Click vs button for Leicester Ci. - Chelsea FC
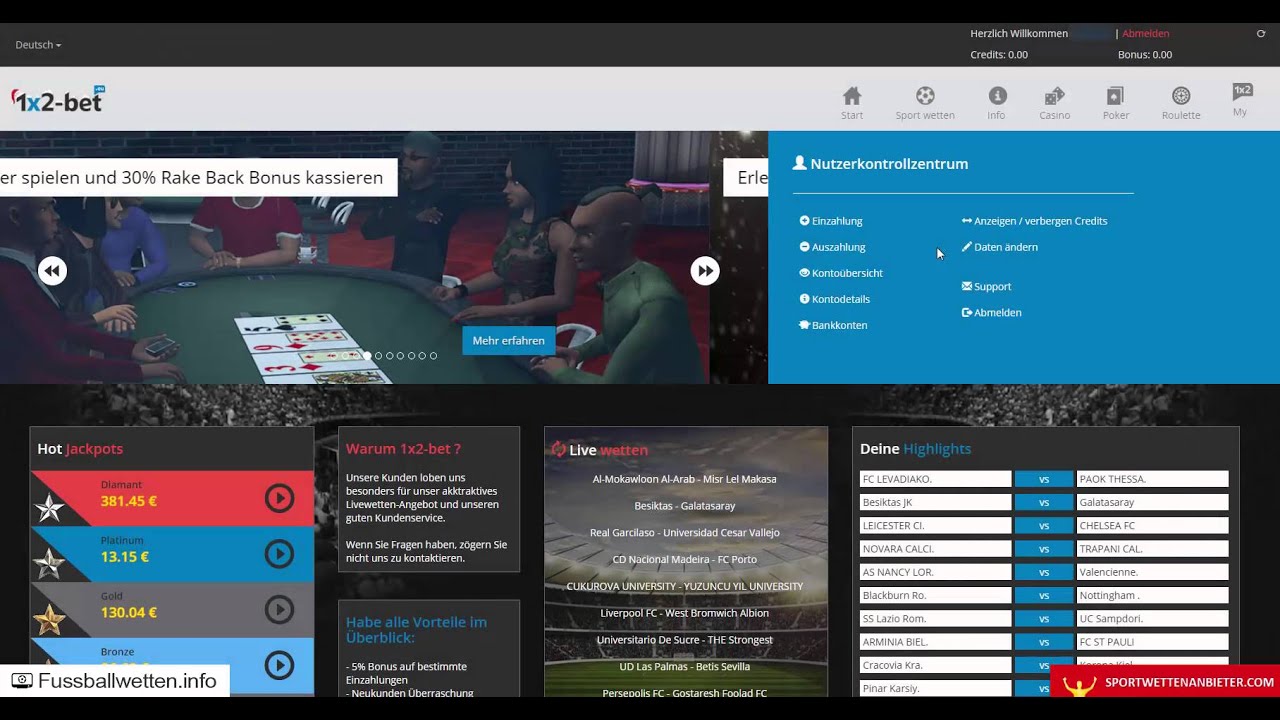 tap(1044, 526)
